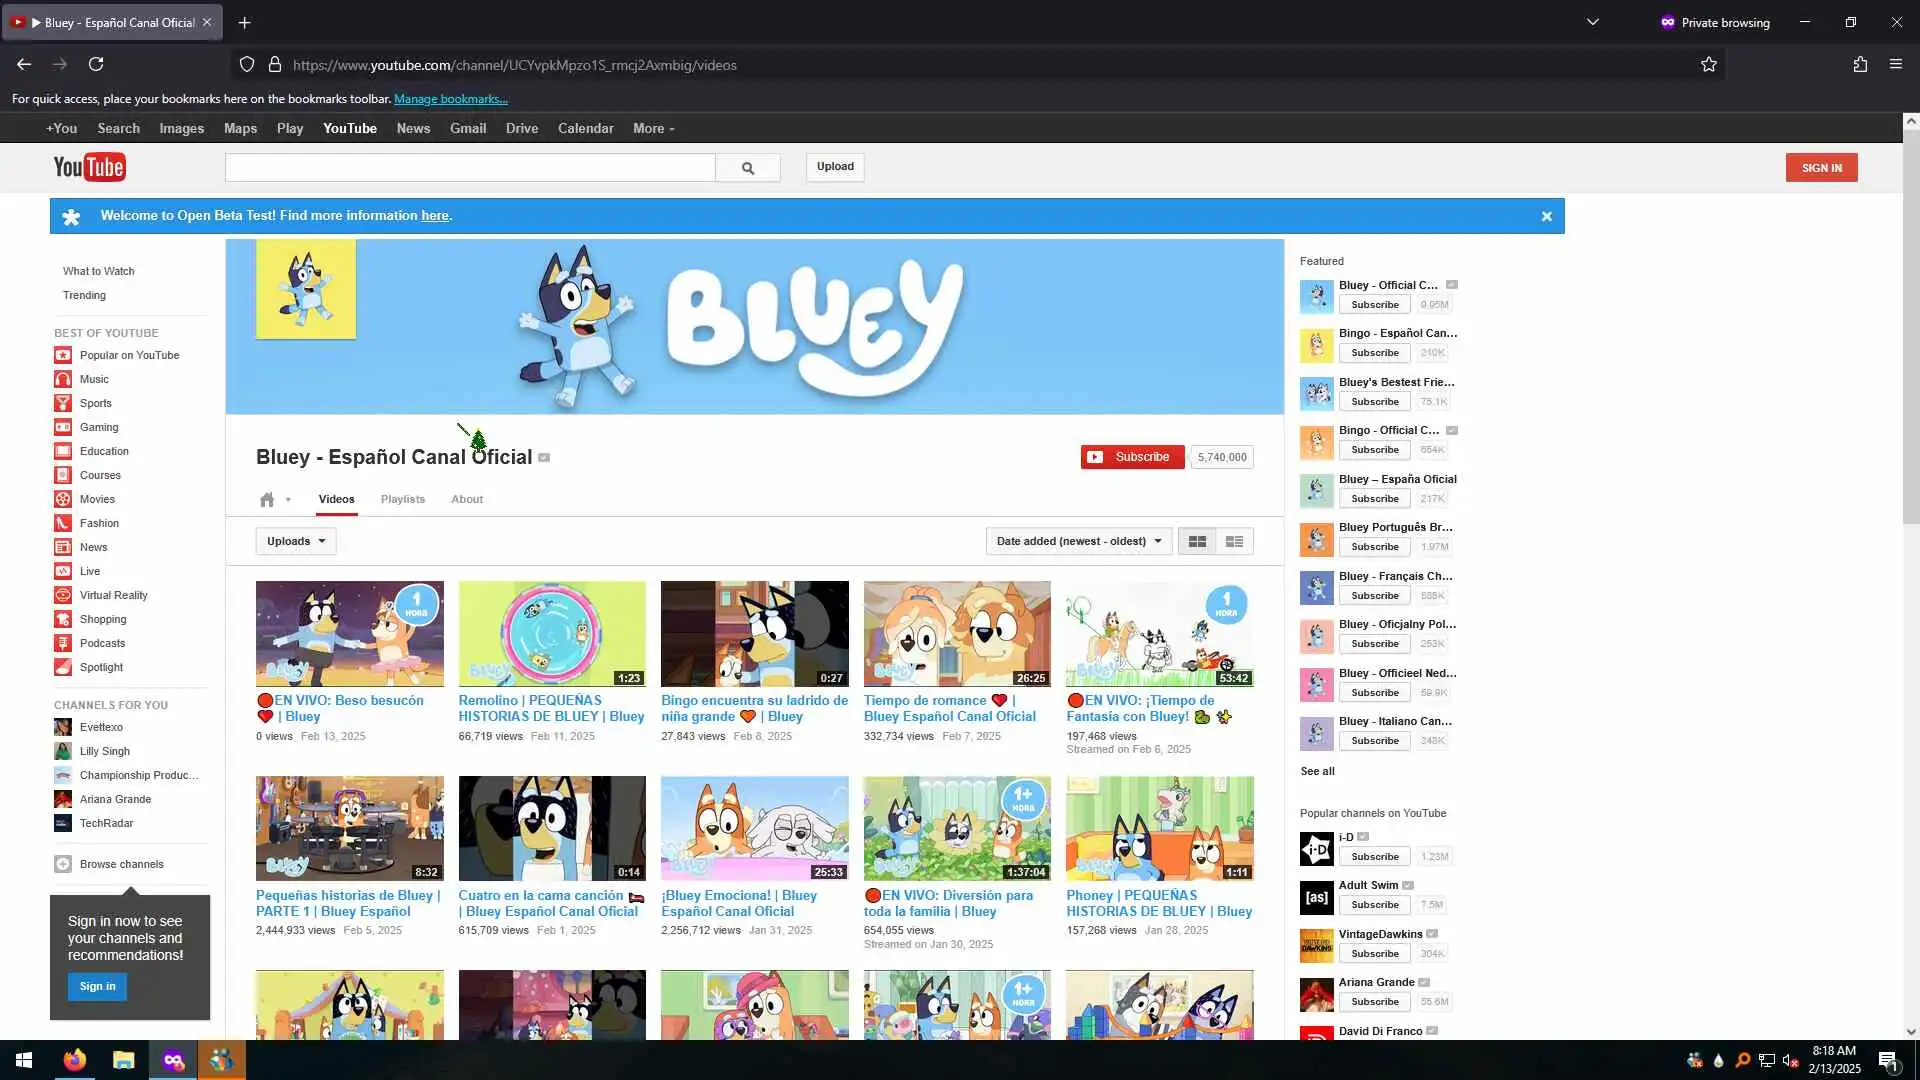The height and width of the screenshot is (1080, 1920).
Task: Open Firefox from the Windows taskbar
Action: (x=75, y=1060)
